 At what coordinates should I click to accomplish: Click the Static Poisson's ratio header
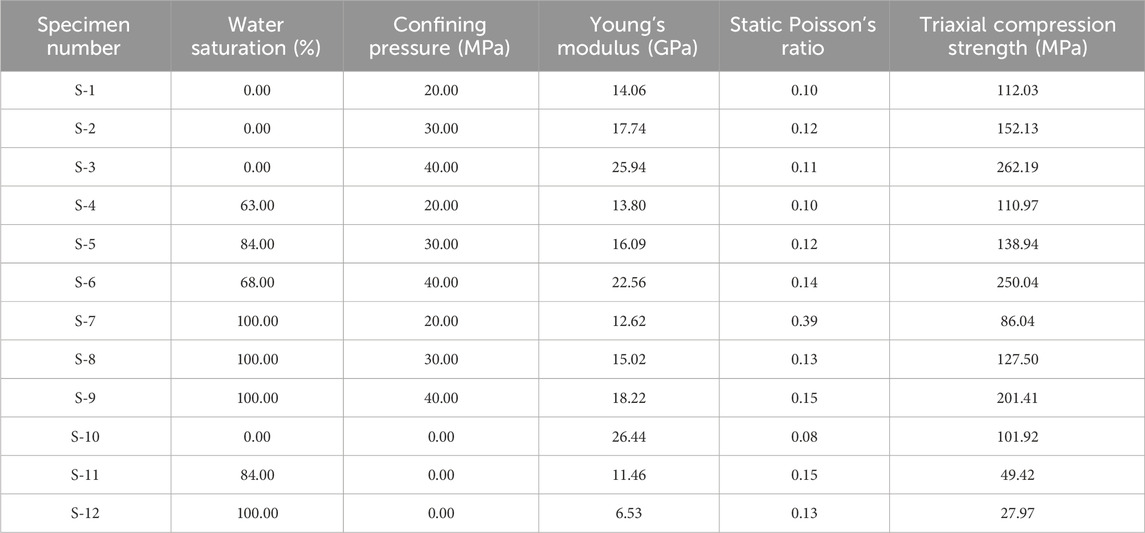pyautogui.click(x=803, y=35)
